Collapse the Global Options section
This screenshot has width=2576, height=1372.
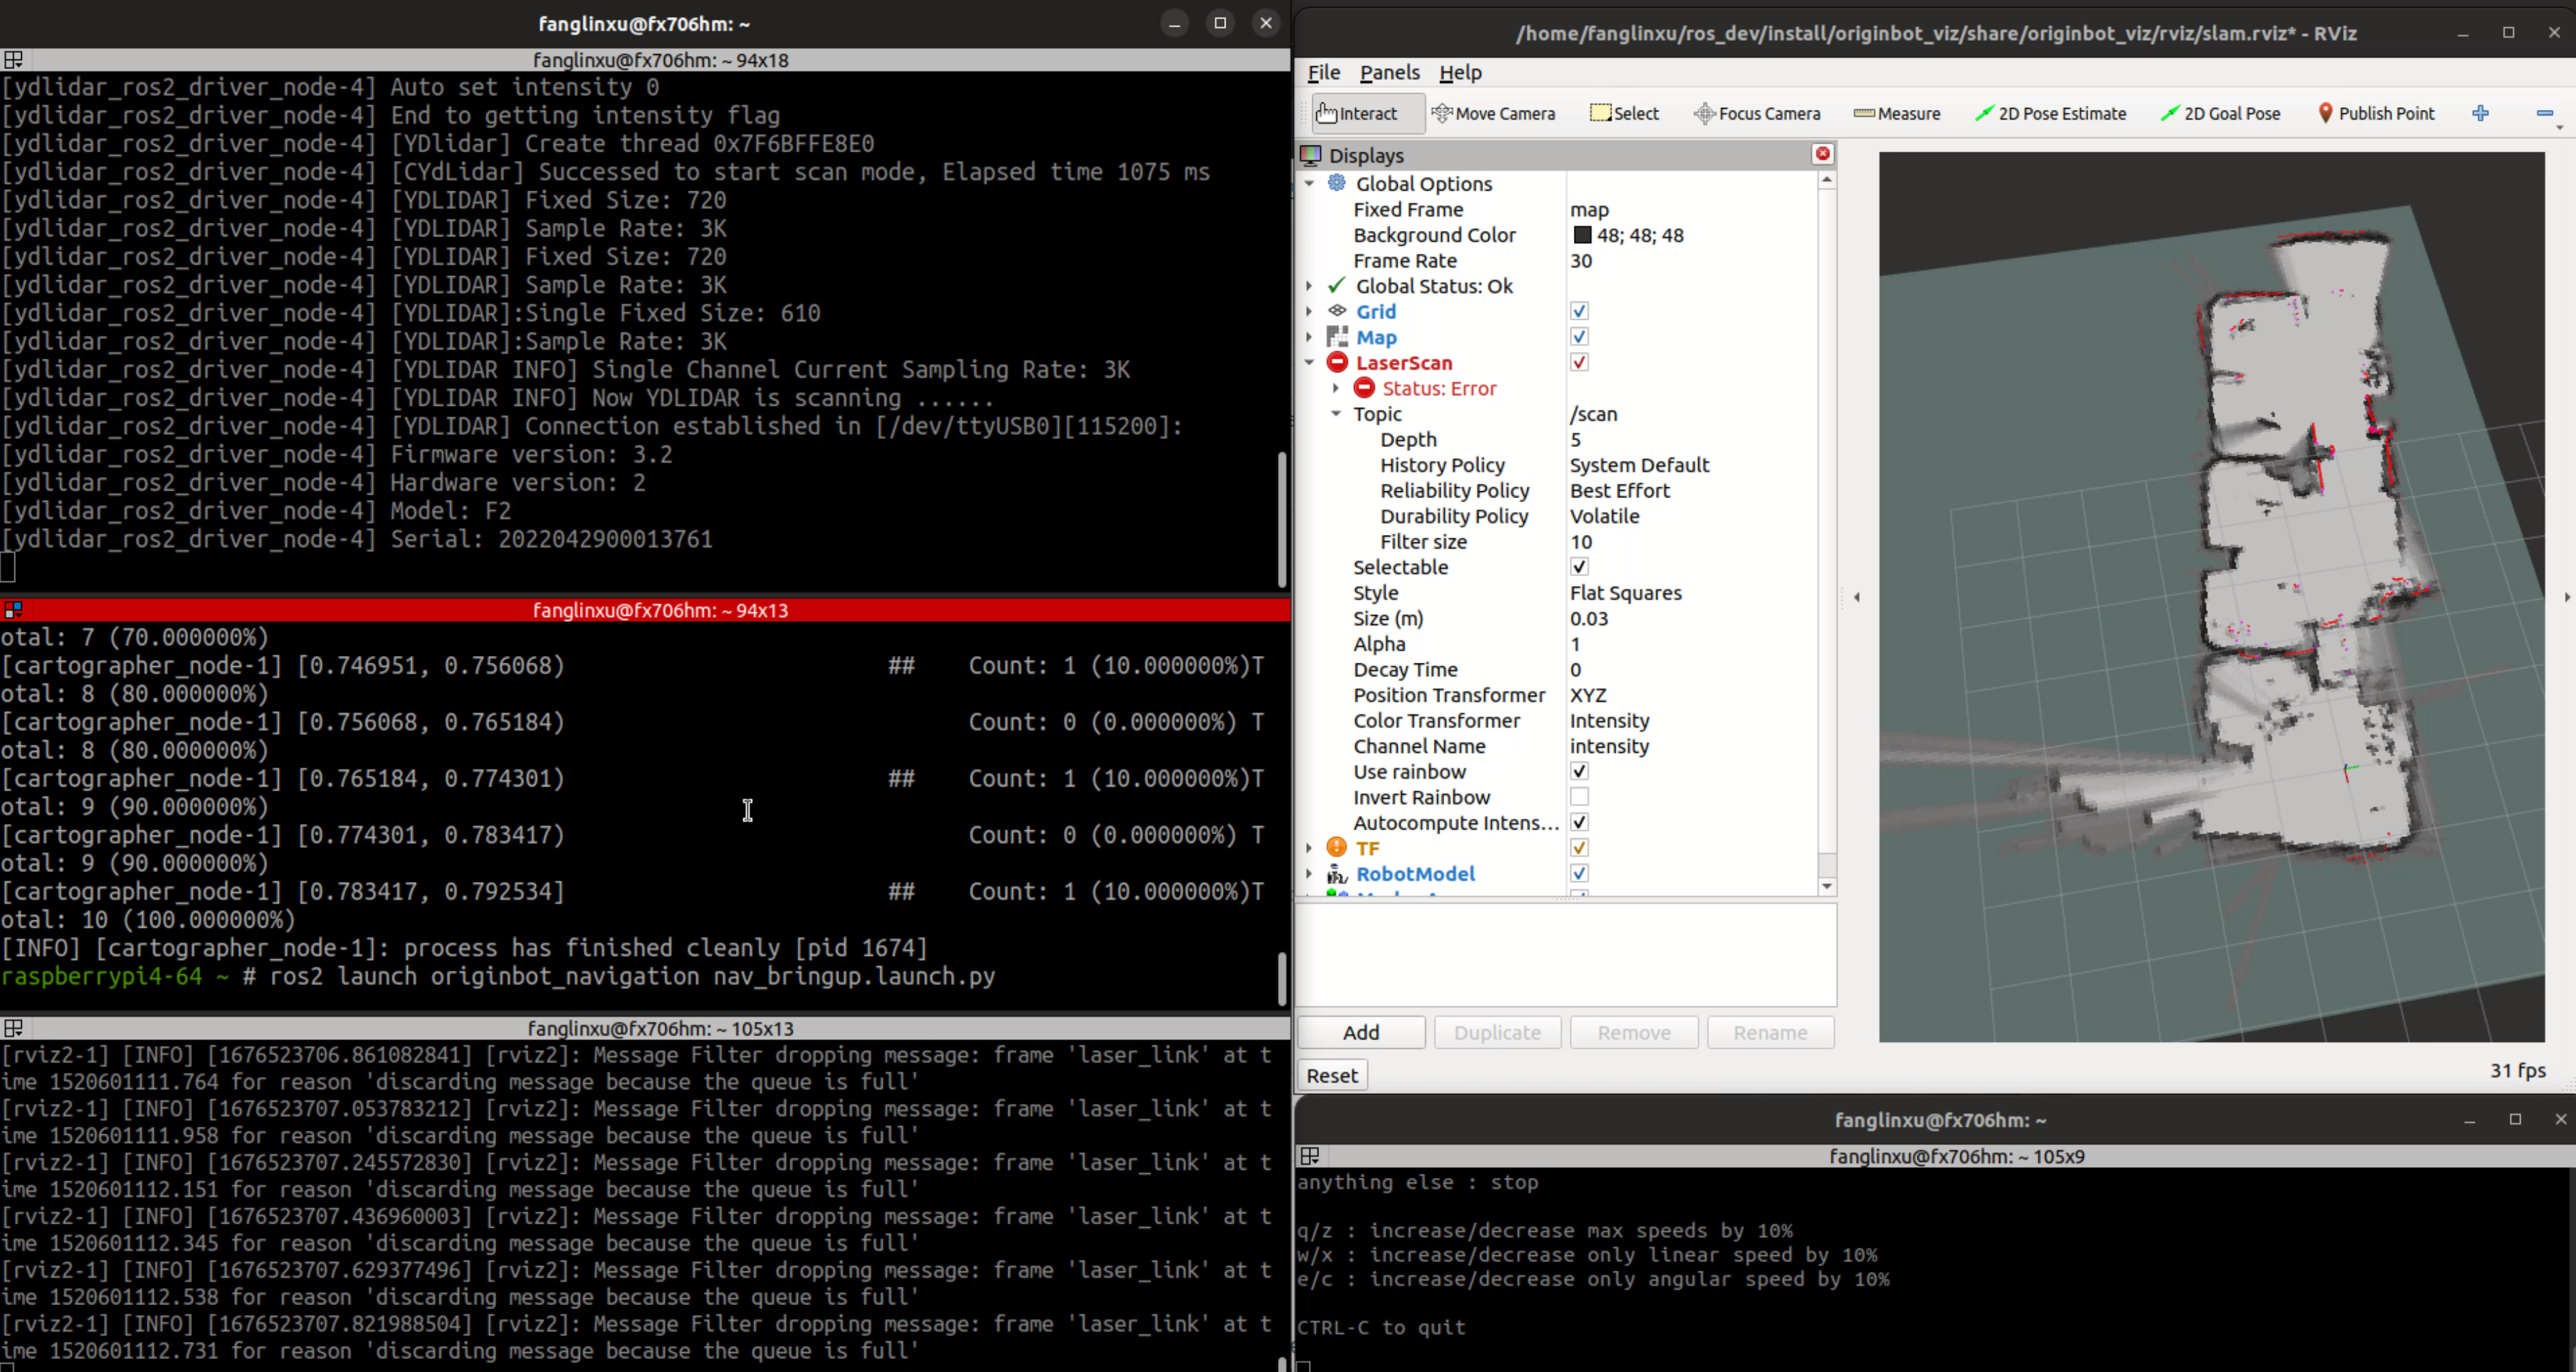(1309, 183)
